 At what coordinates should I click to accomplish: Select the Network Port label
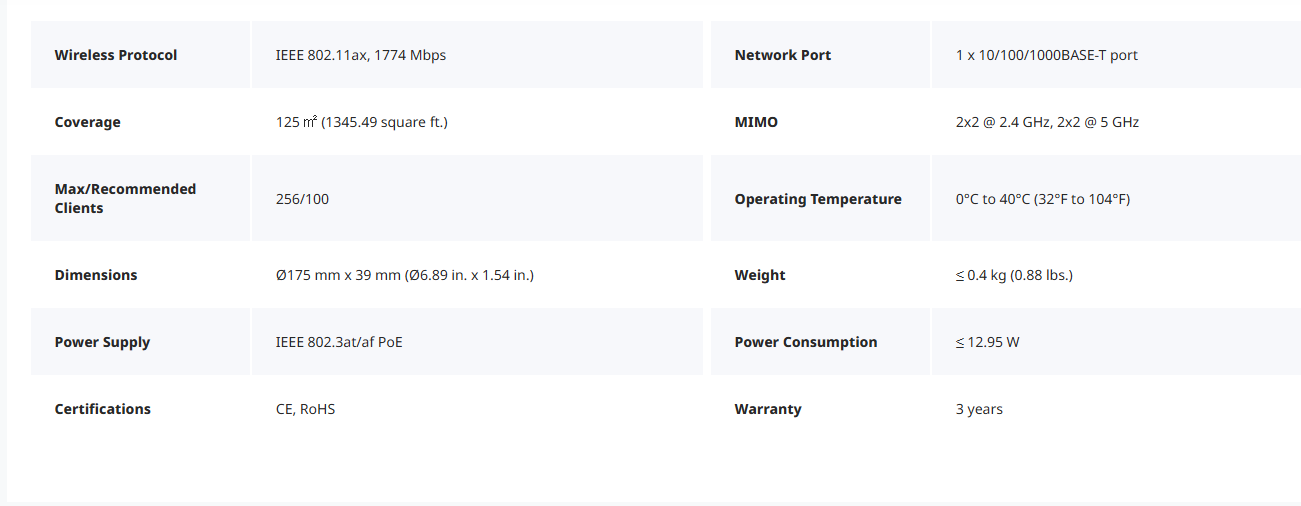(x=783, y=55)
